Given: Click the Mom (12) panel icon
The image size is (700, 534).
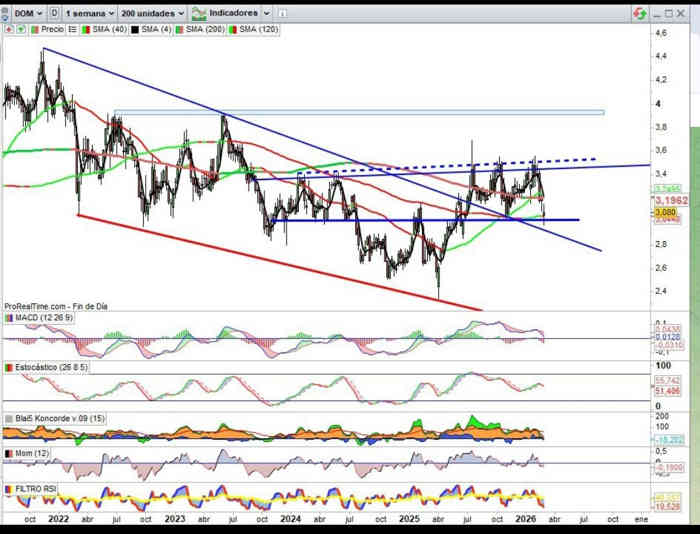Looking at the screenshot, I should tap(9, 453).
